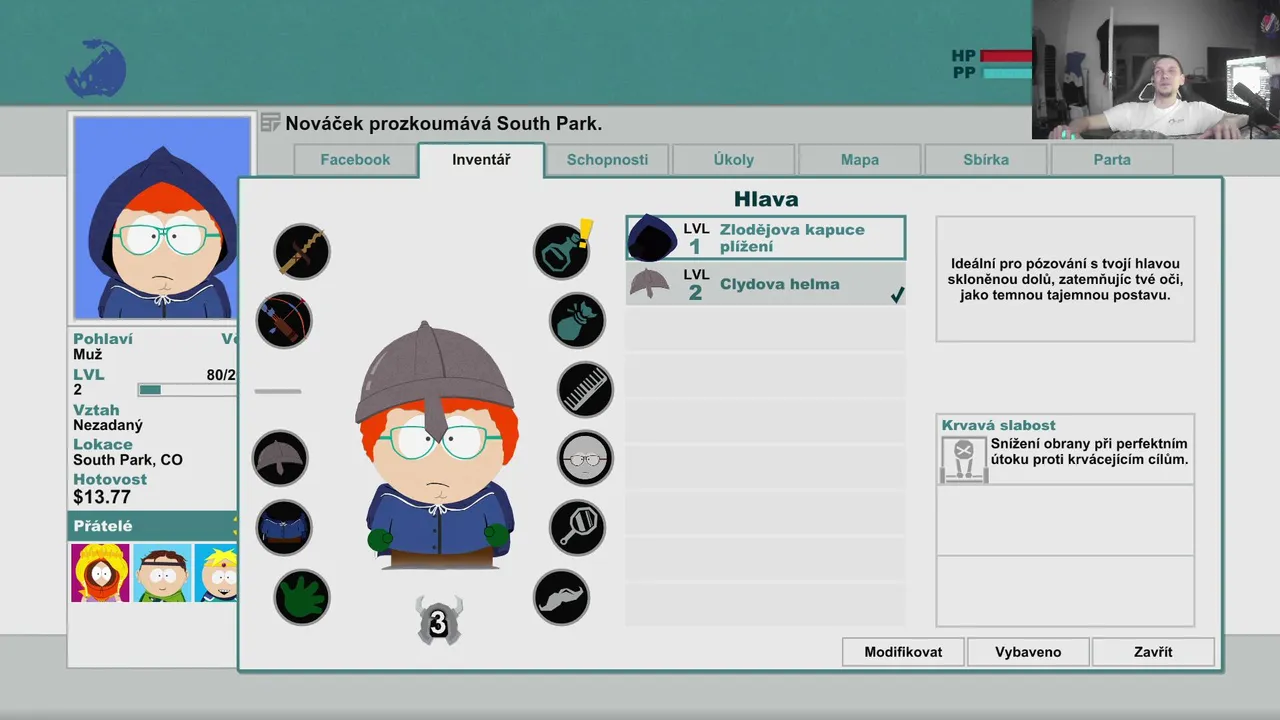Click the $13.77 cash value
Screen dimensions: 1280x720
(102, 497)
